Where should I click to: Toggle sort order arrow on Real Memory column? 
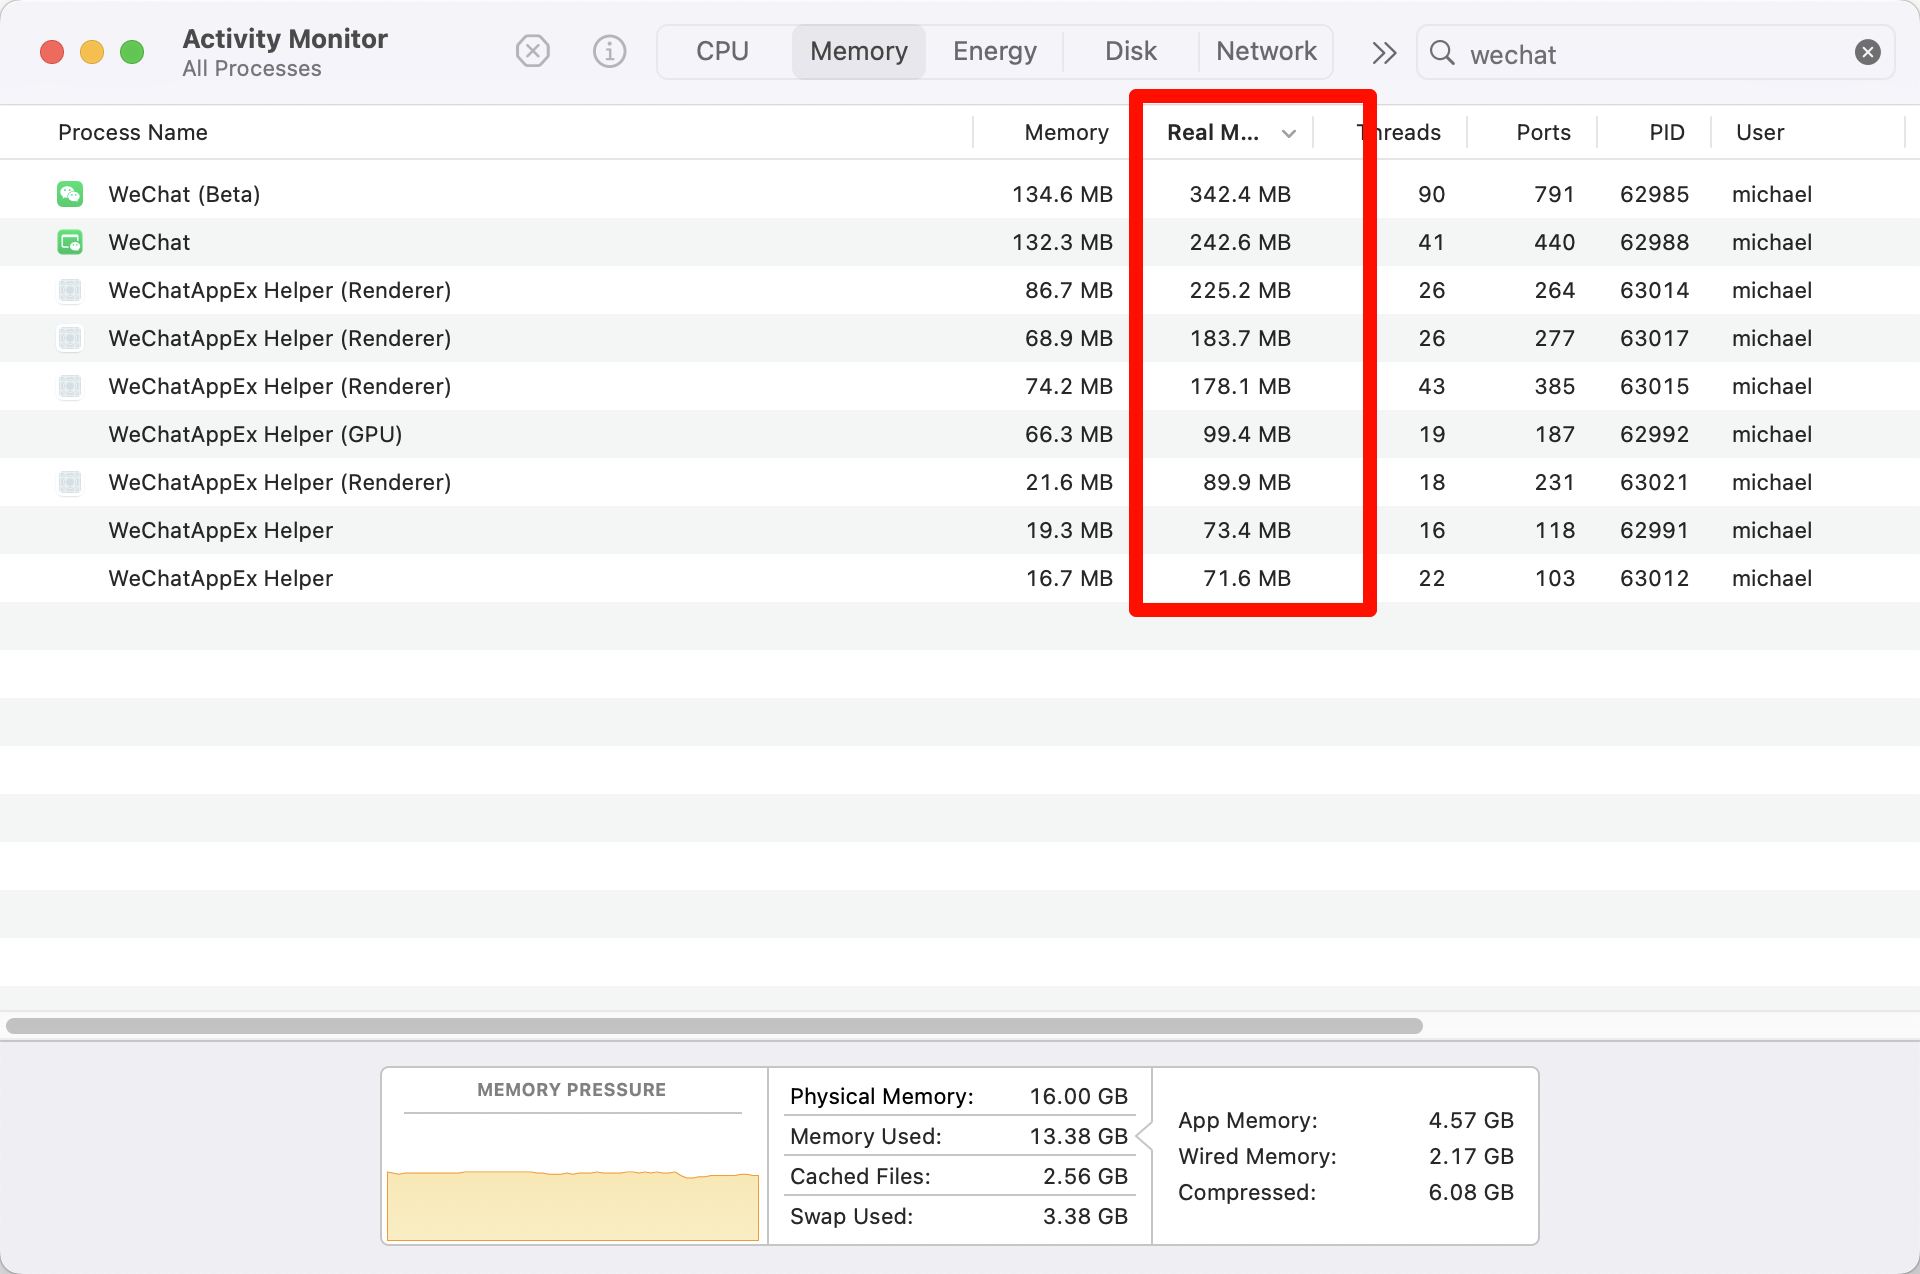click(x=1289, y=133)
